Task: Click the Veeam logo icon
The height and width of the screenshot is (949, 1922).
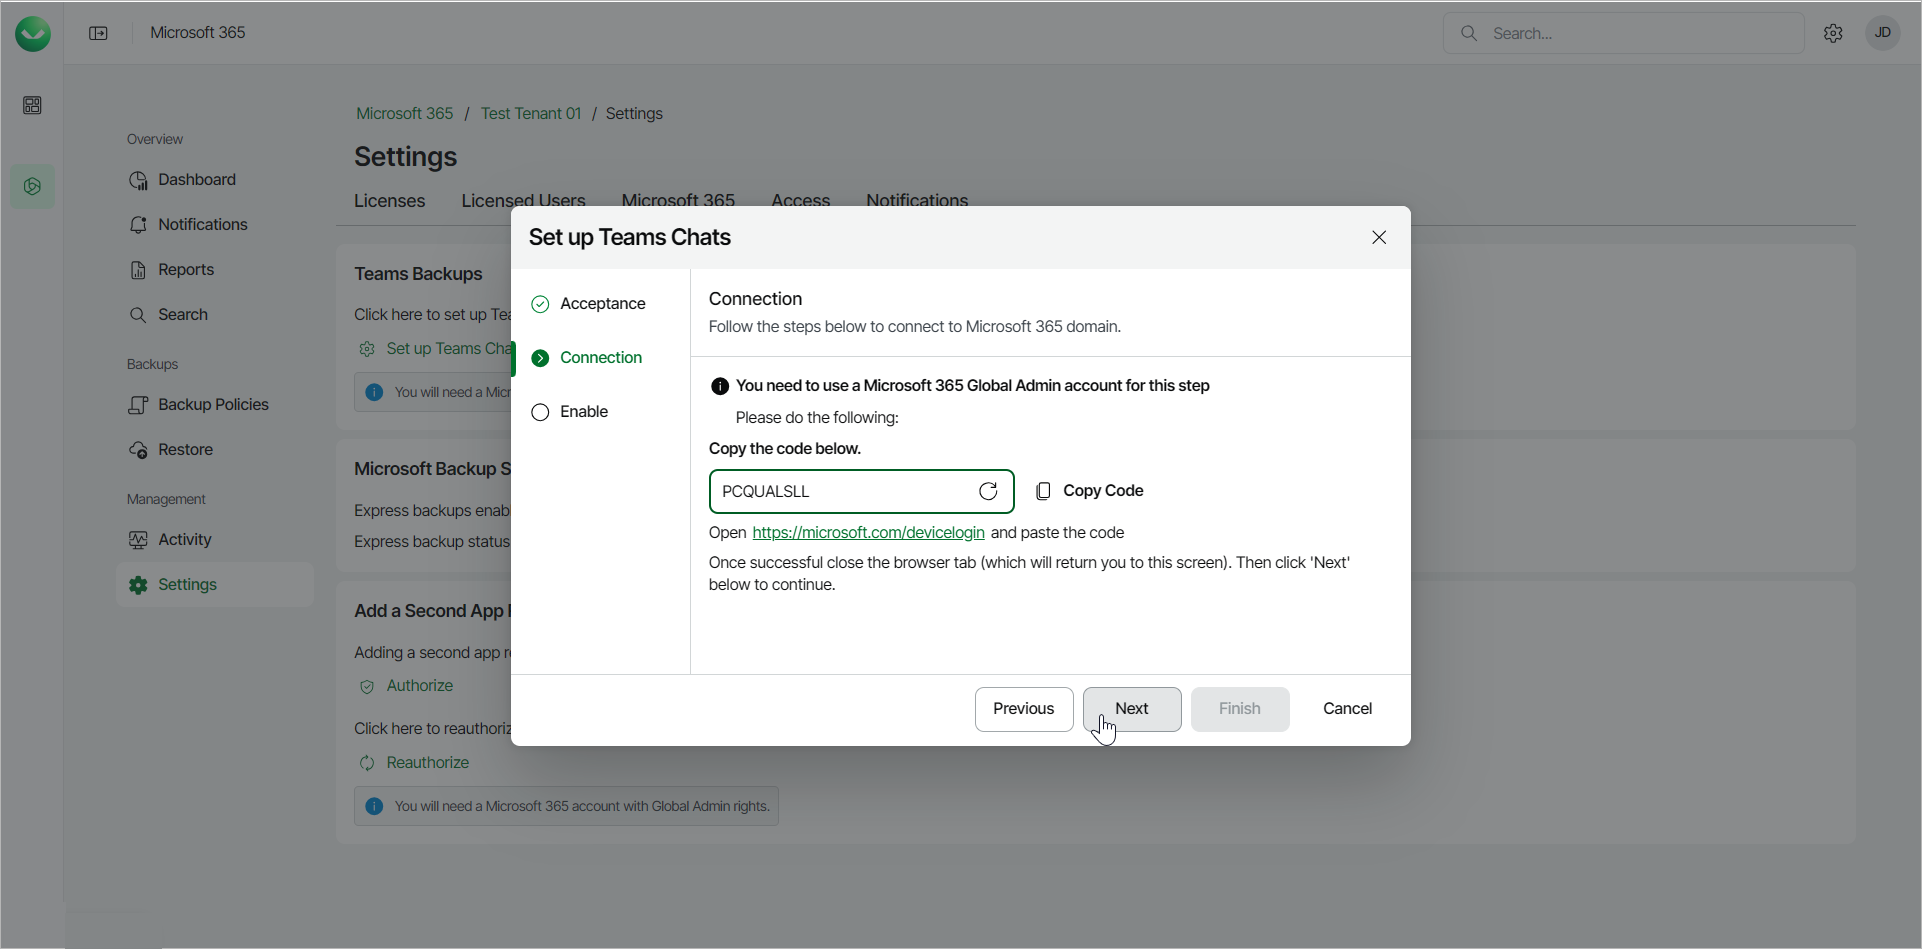Action: point(33,33)
